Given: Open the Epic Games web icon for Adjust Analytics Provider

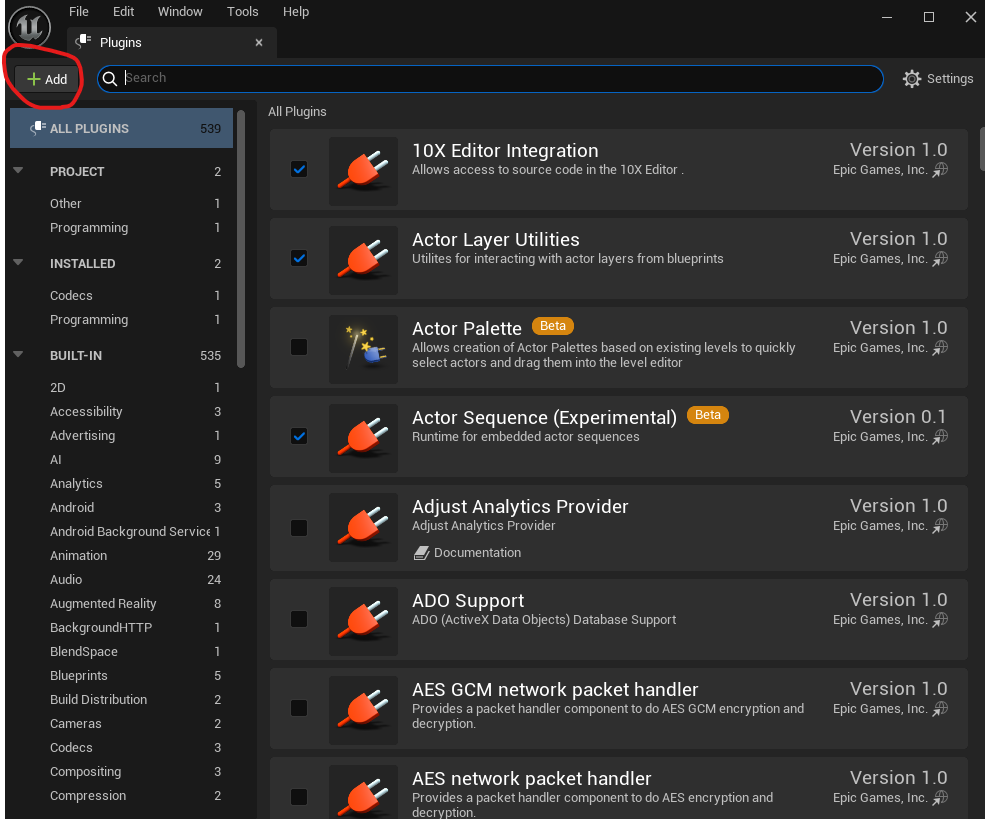Looking at the screenshot, I should pyautogui.click(x=940, y=526).
